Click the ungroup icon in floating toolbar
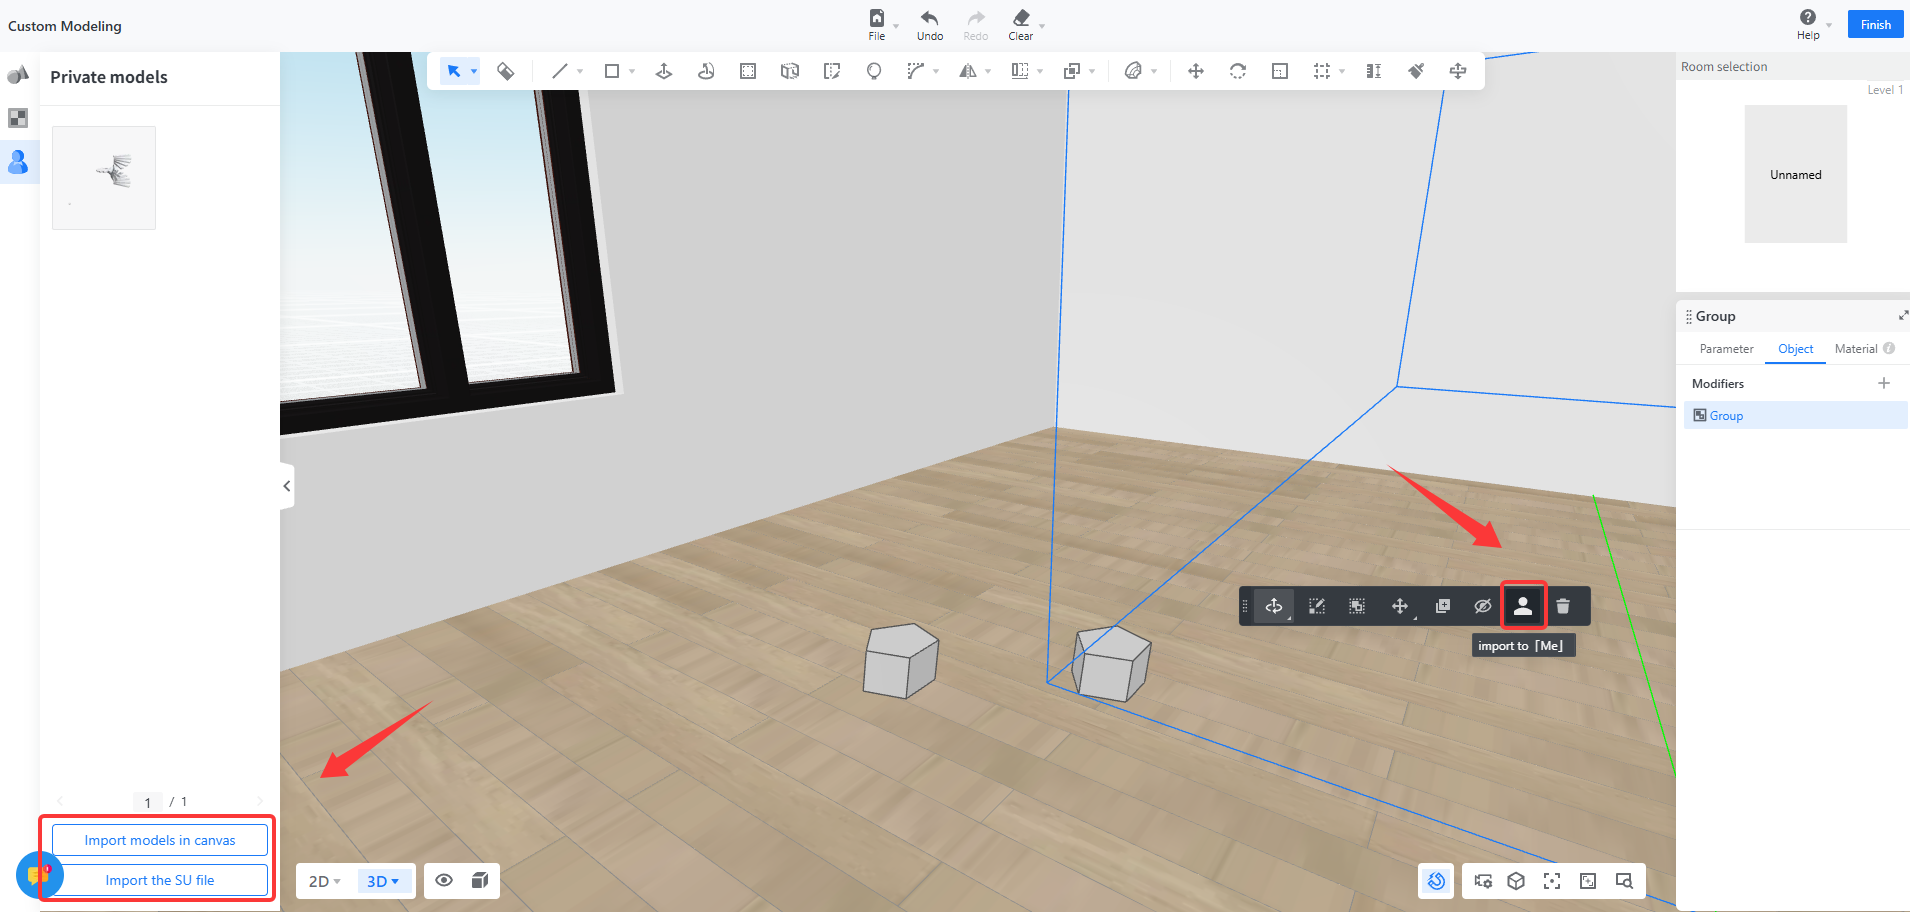Image resolution: width=1910 pixels, height=912 pixels. click(1357, 606)
